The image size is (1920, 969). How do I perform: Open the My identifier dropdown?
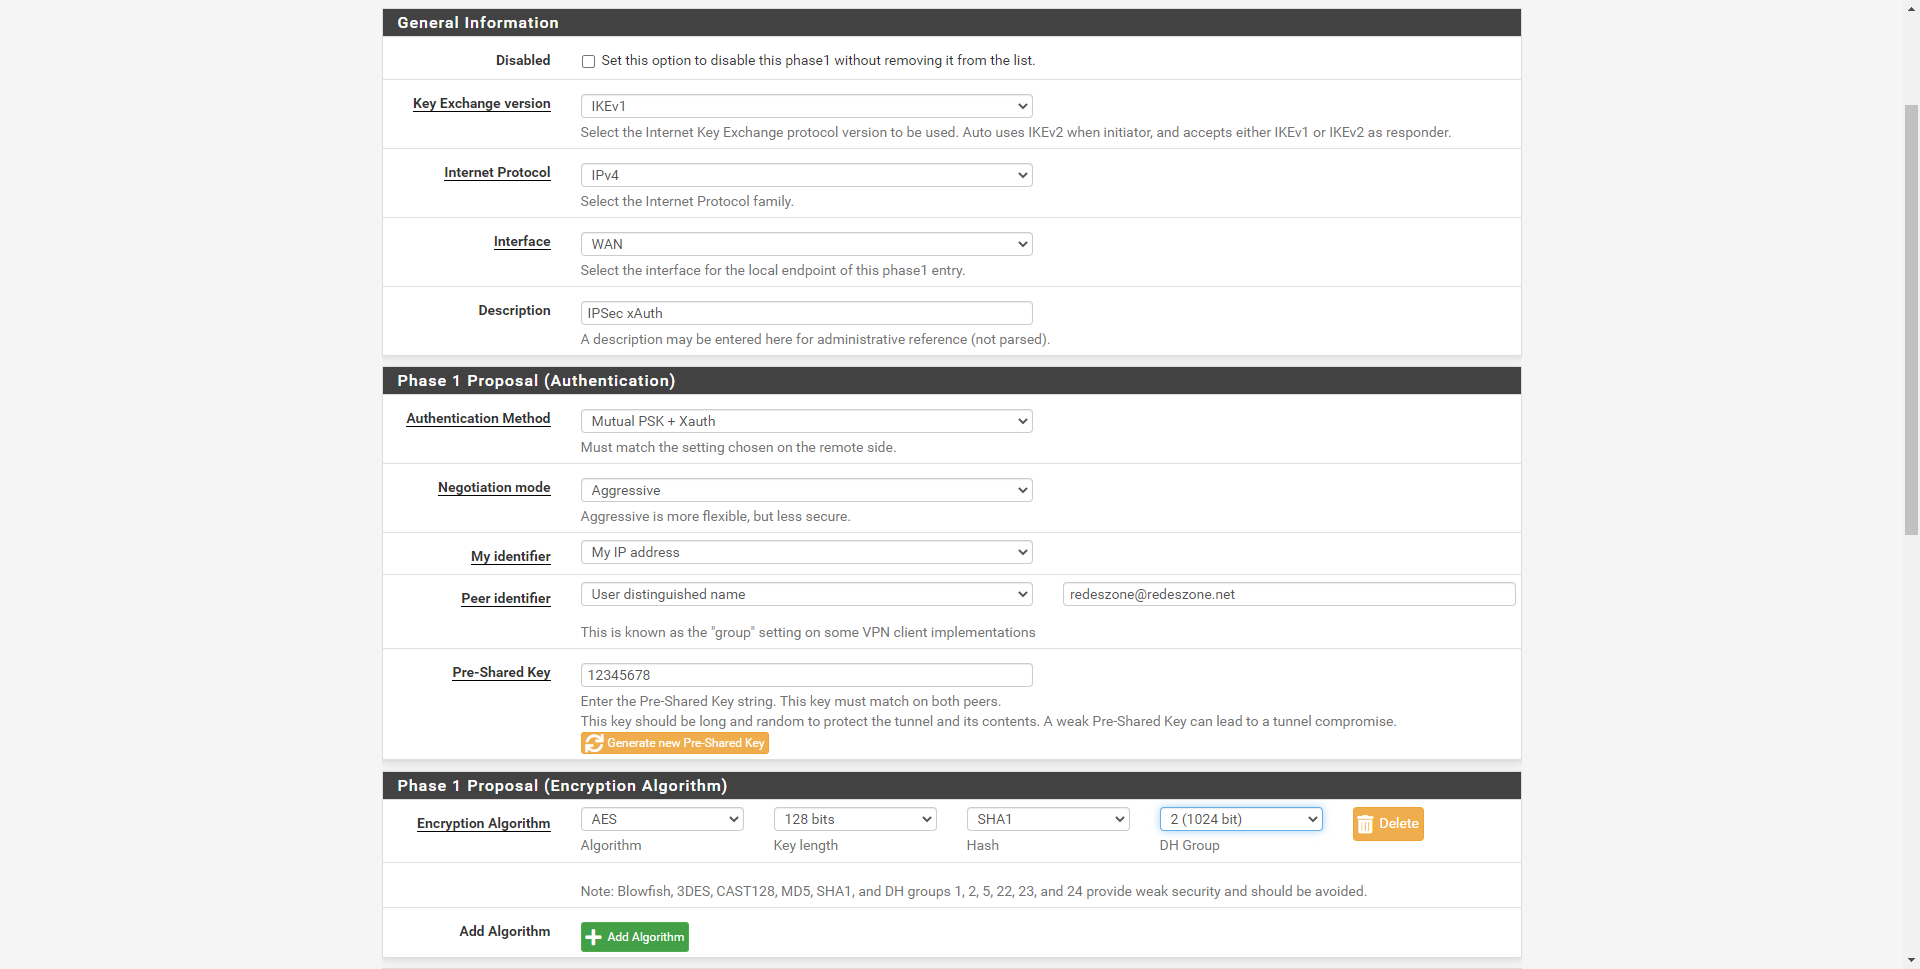[x=806, y=552]
